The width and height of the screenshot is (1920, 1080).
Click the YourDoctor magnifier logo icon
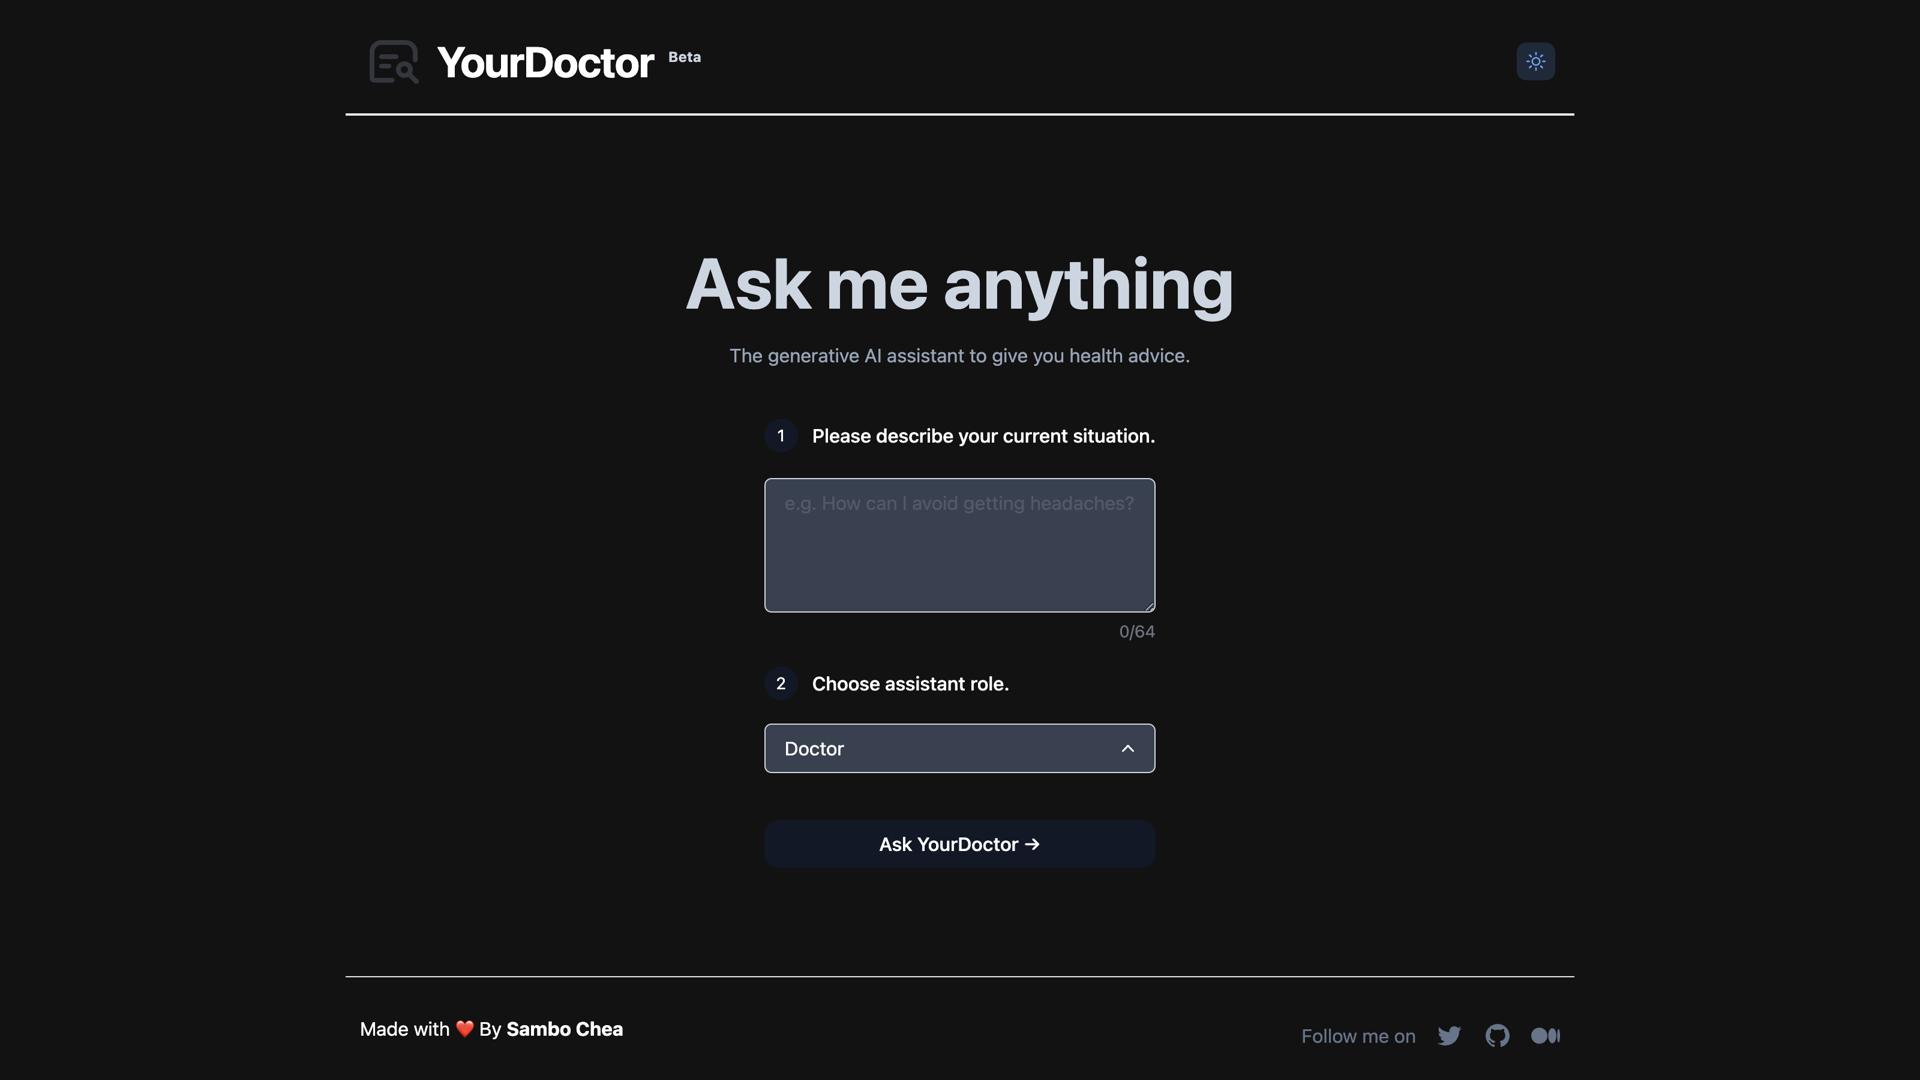[393, 61]
